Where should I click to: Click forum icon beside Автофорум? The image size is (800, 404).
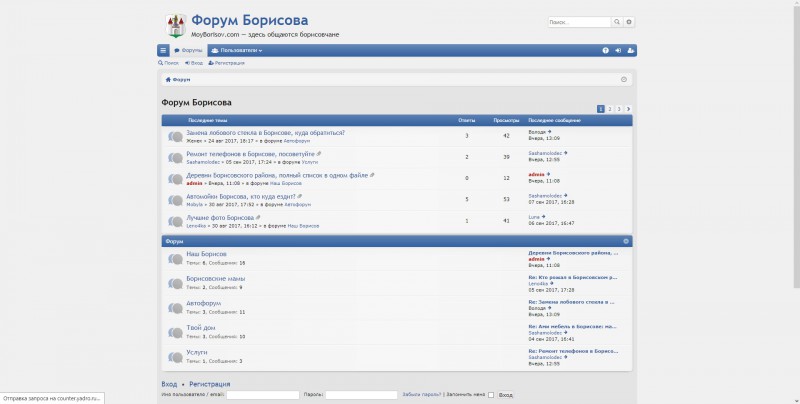pos(175,308)
